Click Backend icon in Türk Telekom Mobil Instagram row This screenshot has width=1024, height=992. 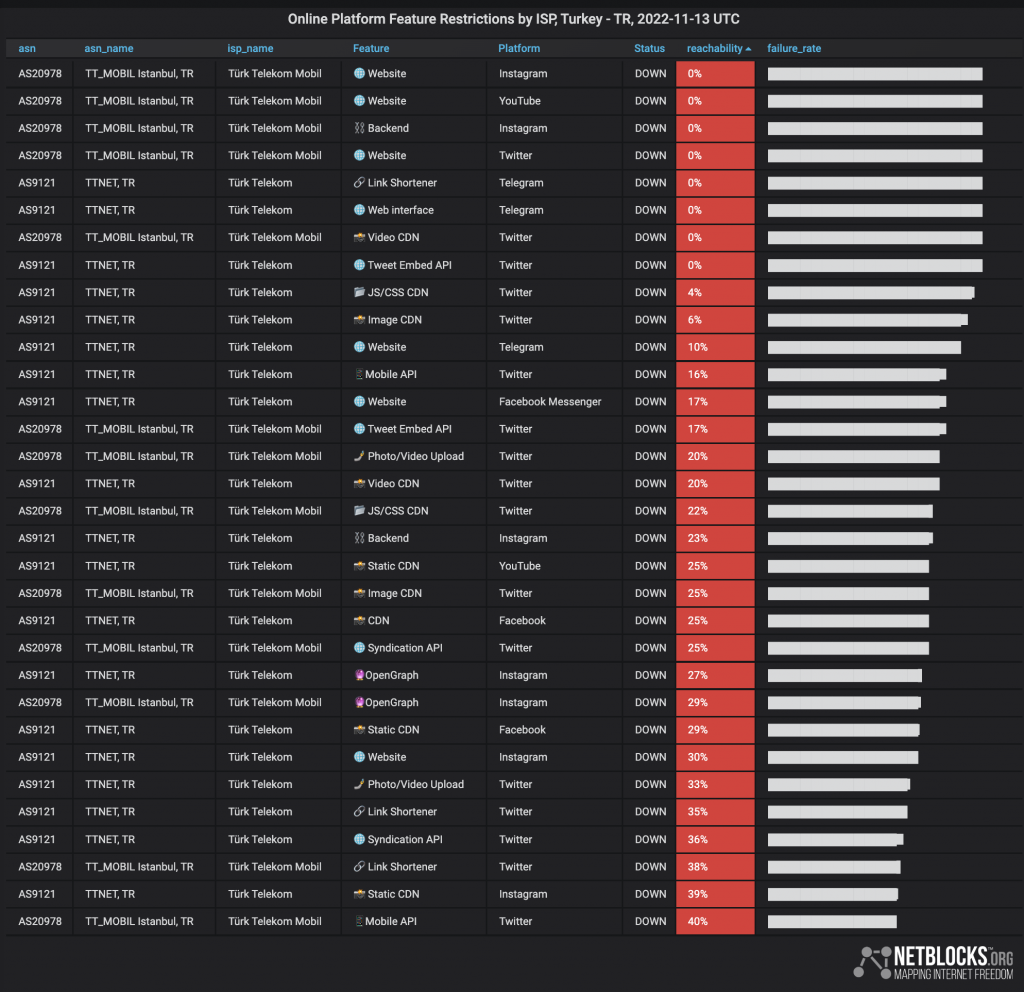pos(359,128)
